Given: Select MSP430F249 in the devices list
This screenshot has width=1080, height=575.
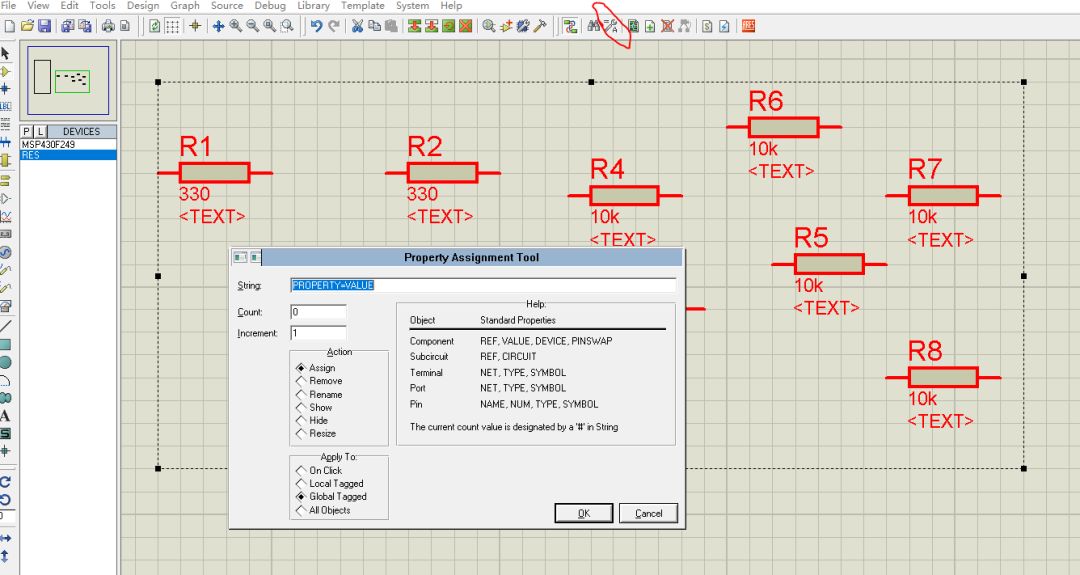Looking at the screenshot, I should pyautogui.click(x=68, y=145).
